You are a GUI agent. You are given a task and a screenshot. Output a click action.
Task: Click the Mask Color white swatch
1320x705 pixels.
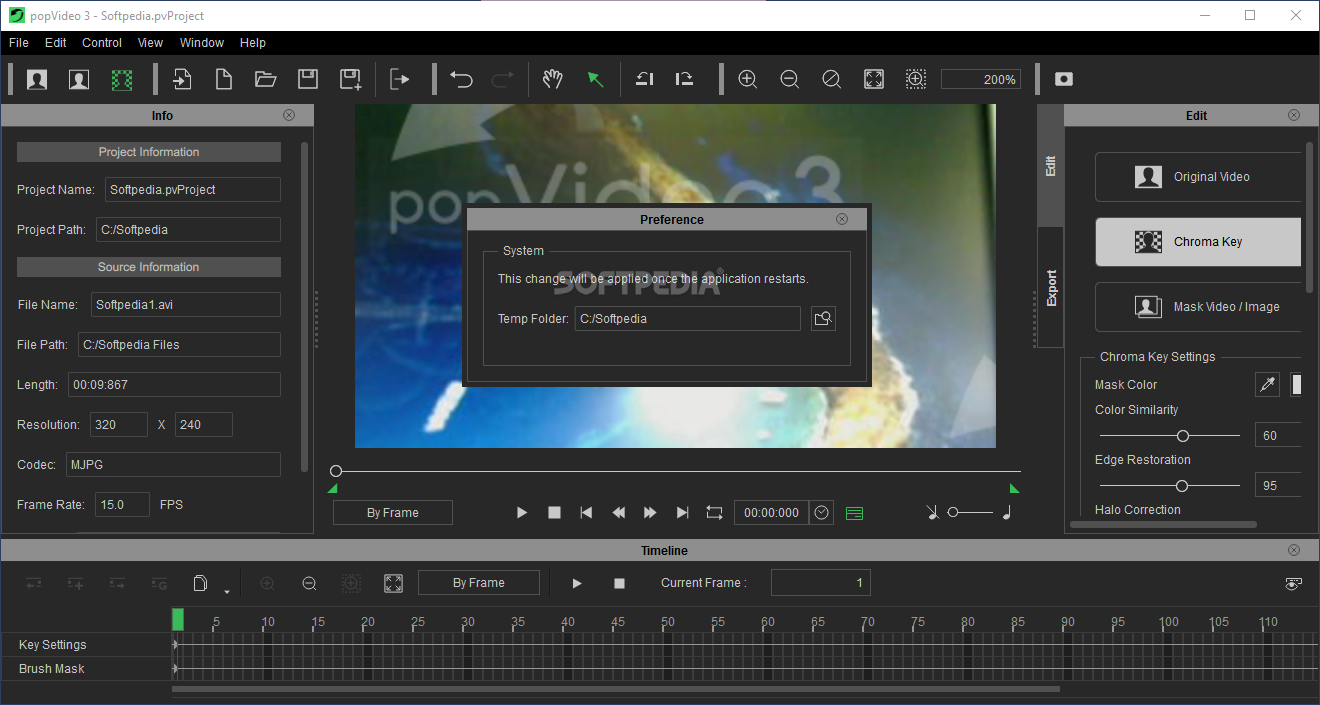[x=1296, y=385]
